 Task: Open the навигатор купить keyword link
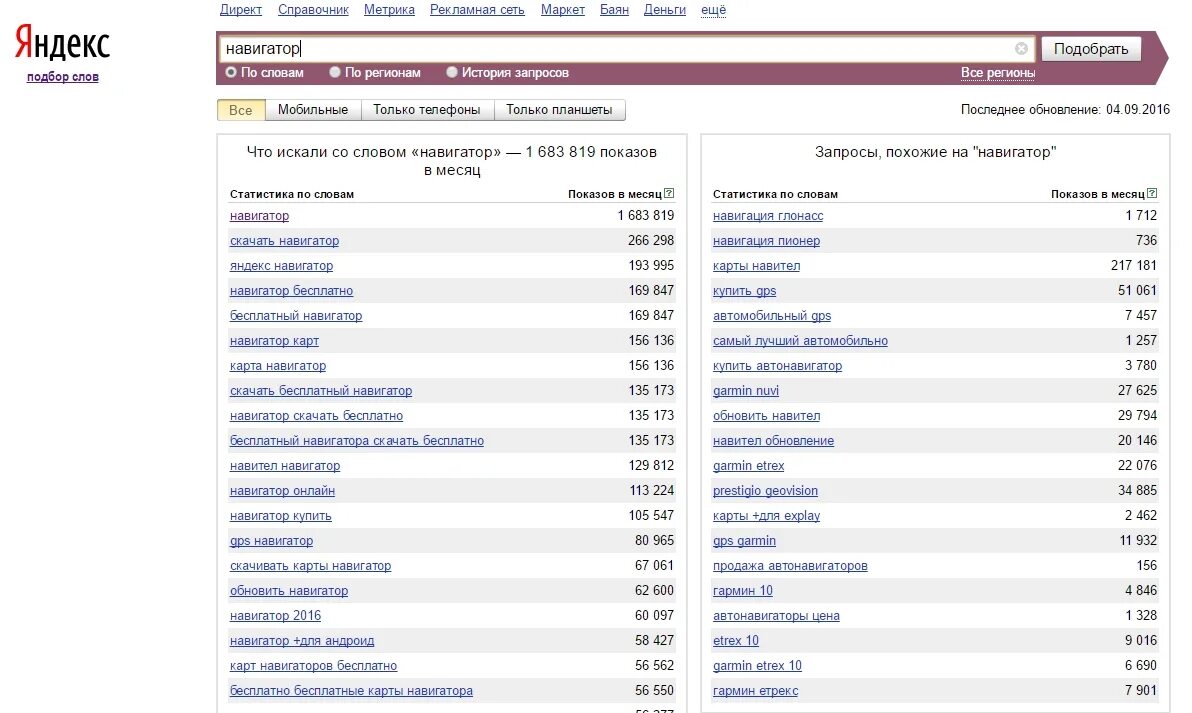281,516
